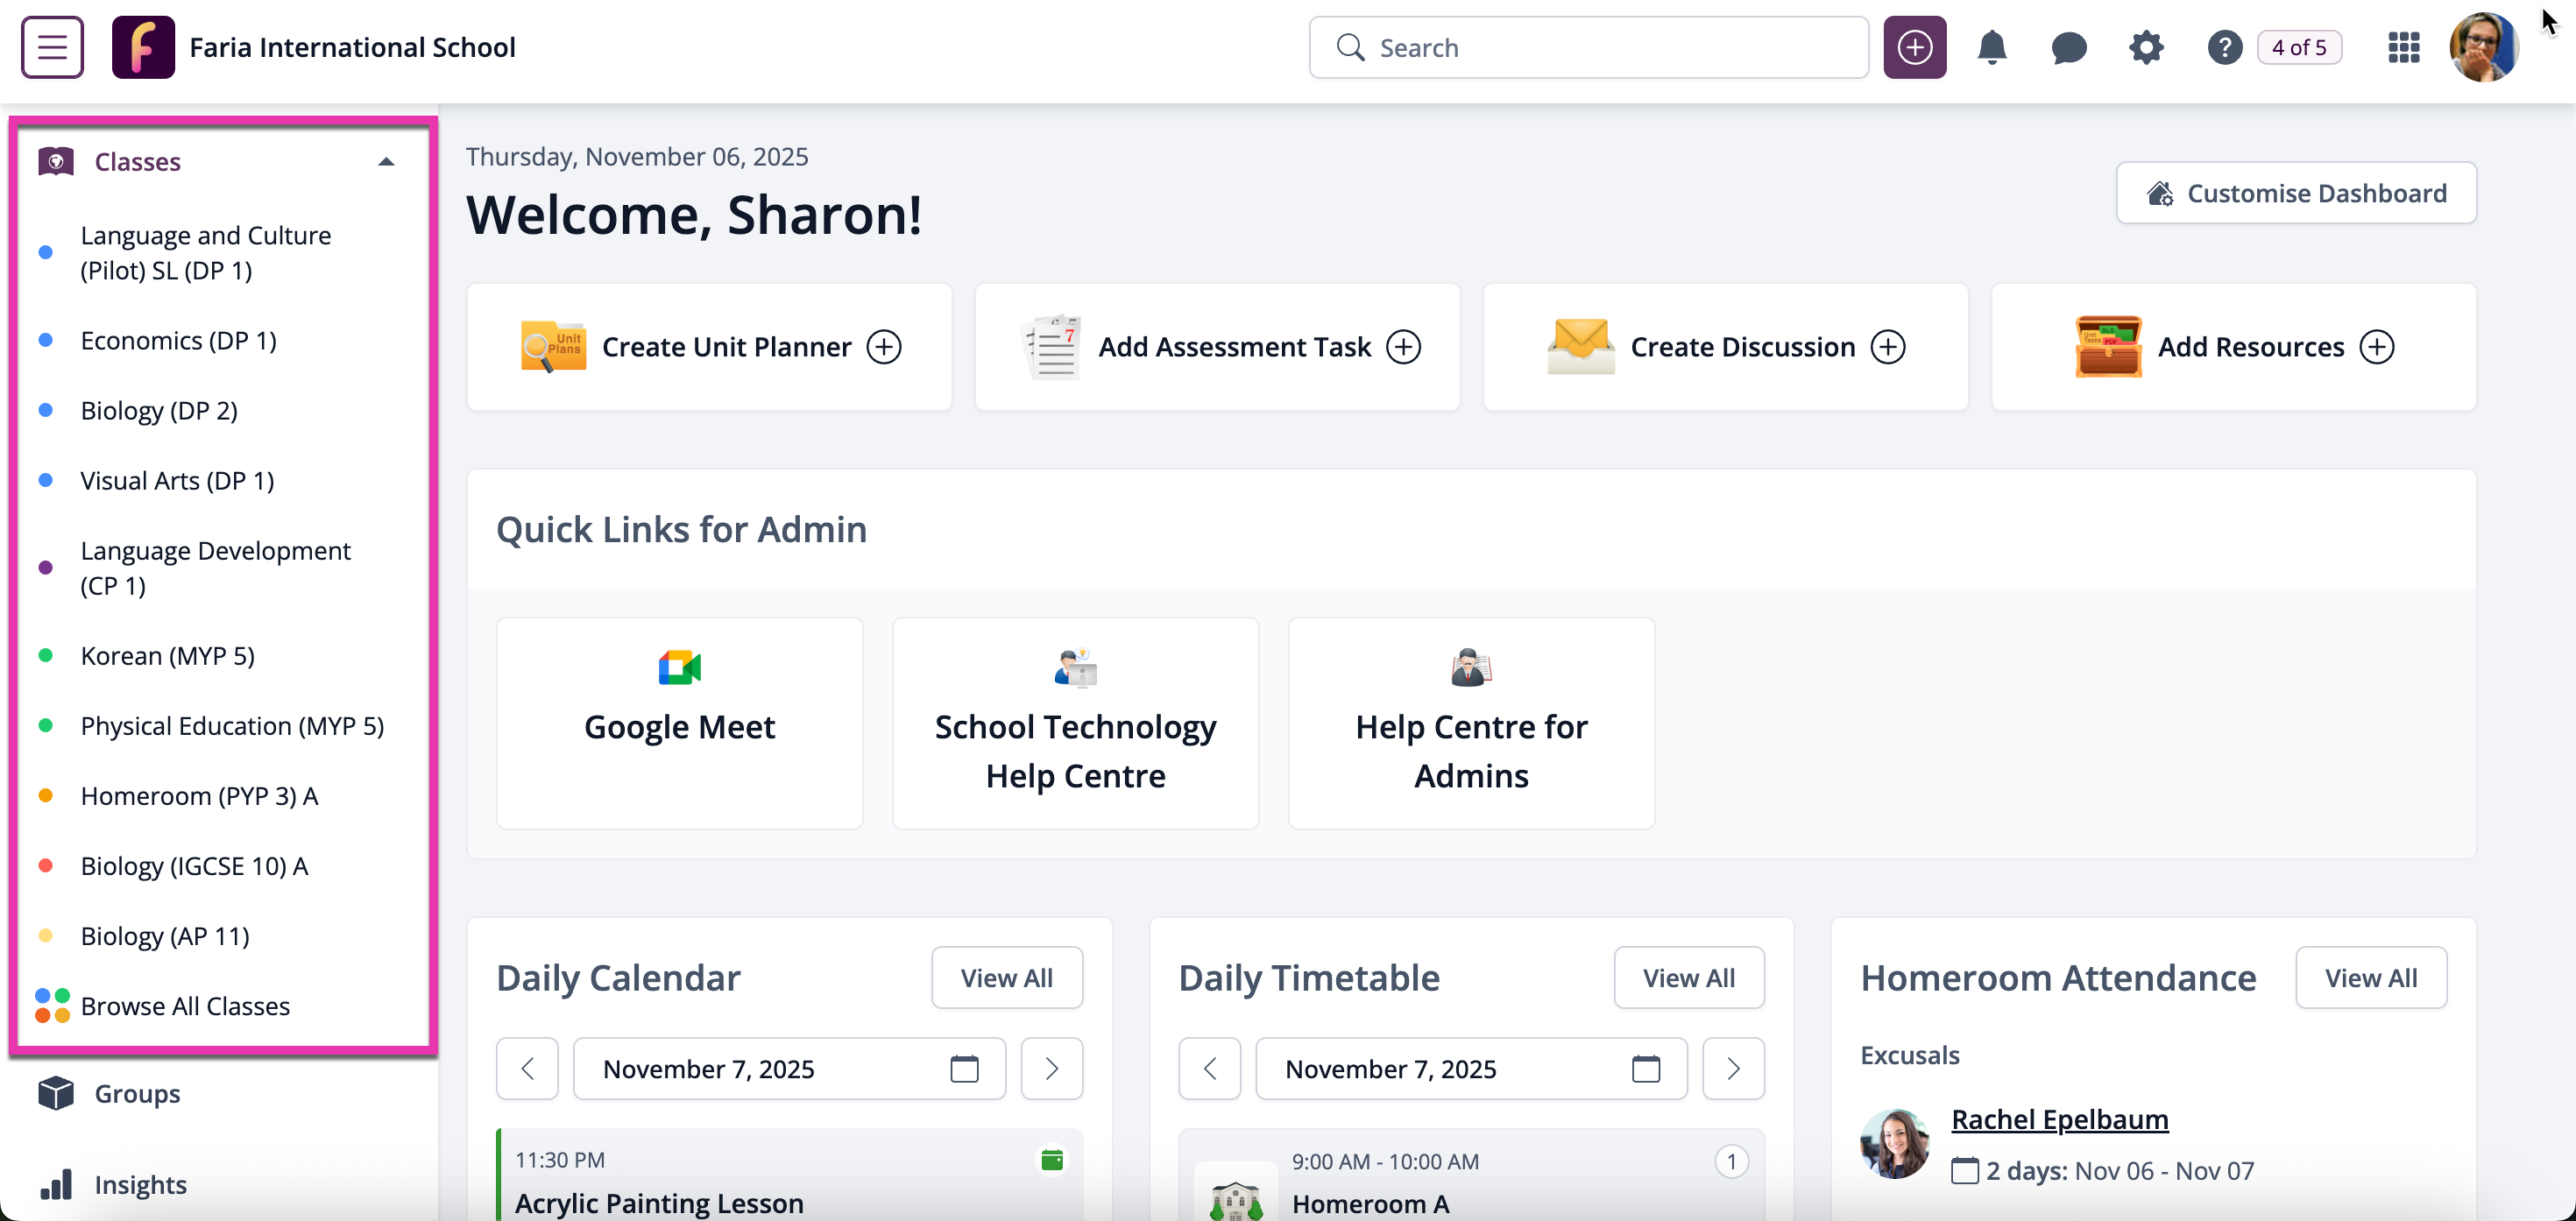Click View All in Daily Timetable
The image size is (2576, 1221).
click(x=1688, y=977)
